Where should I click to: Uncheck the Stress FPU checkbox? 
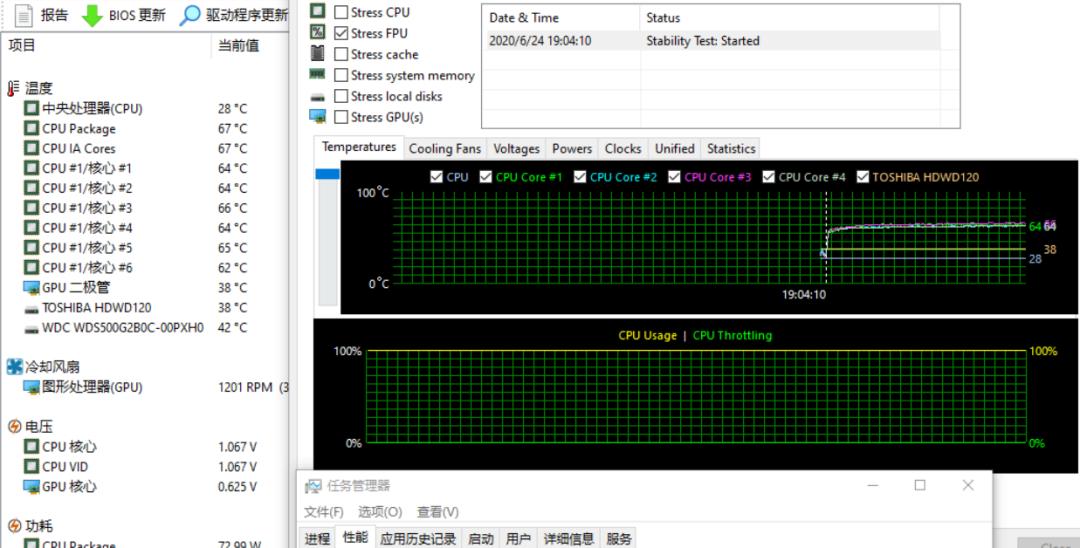pos(341,33)
